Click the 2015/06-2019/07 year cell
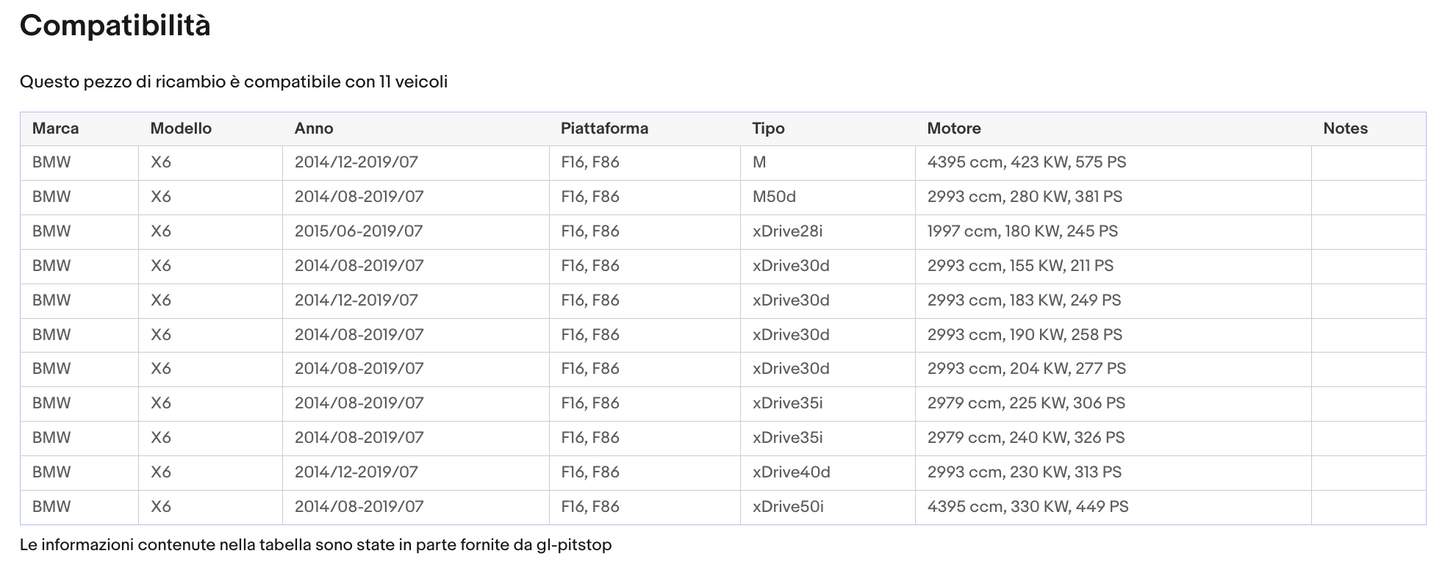This screenshot has height=570, width=1445. pyautogui.click(x=359, y=231)
